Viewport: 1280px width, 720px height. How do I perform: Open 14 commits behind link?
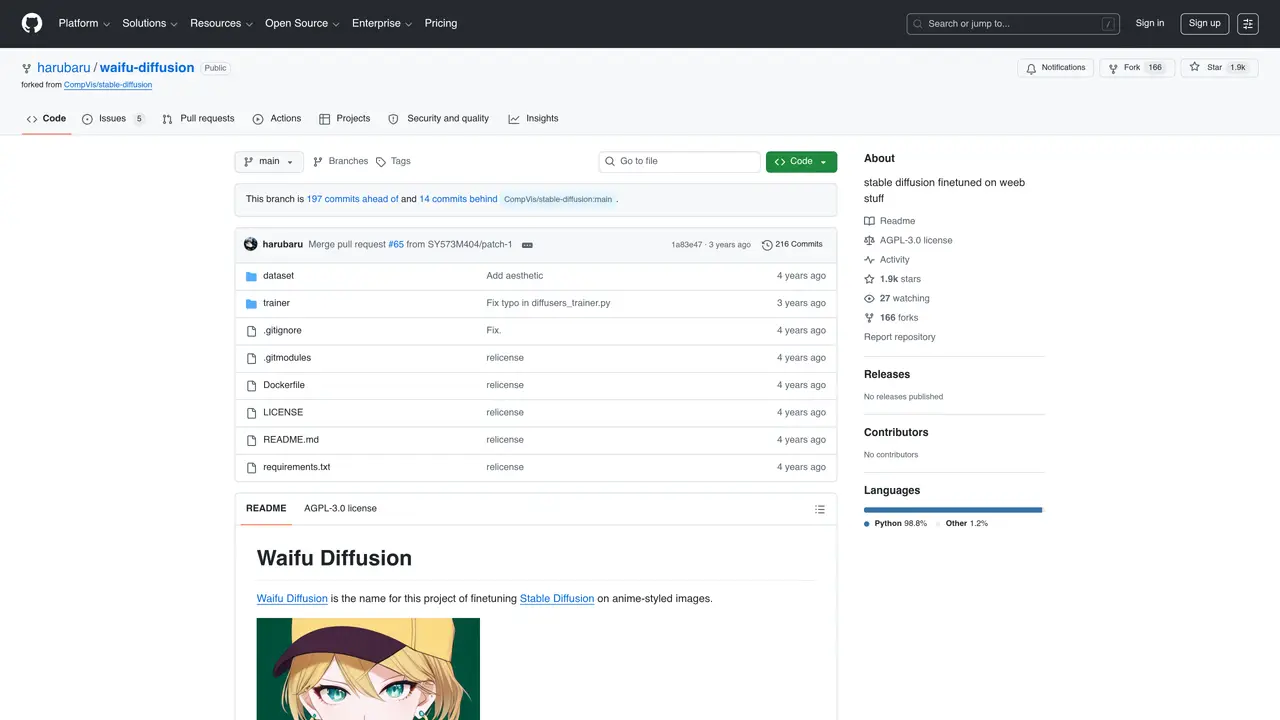coord(458,199)
